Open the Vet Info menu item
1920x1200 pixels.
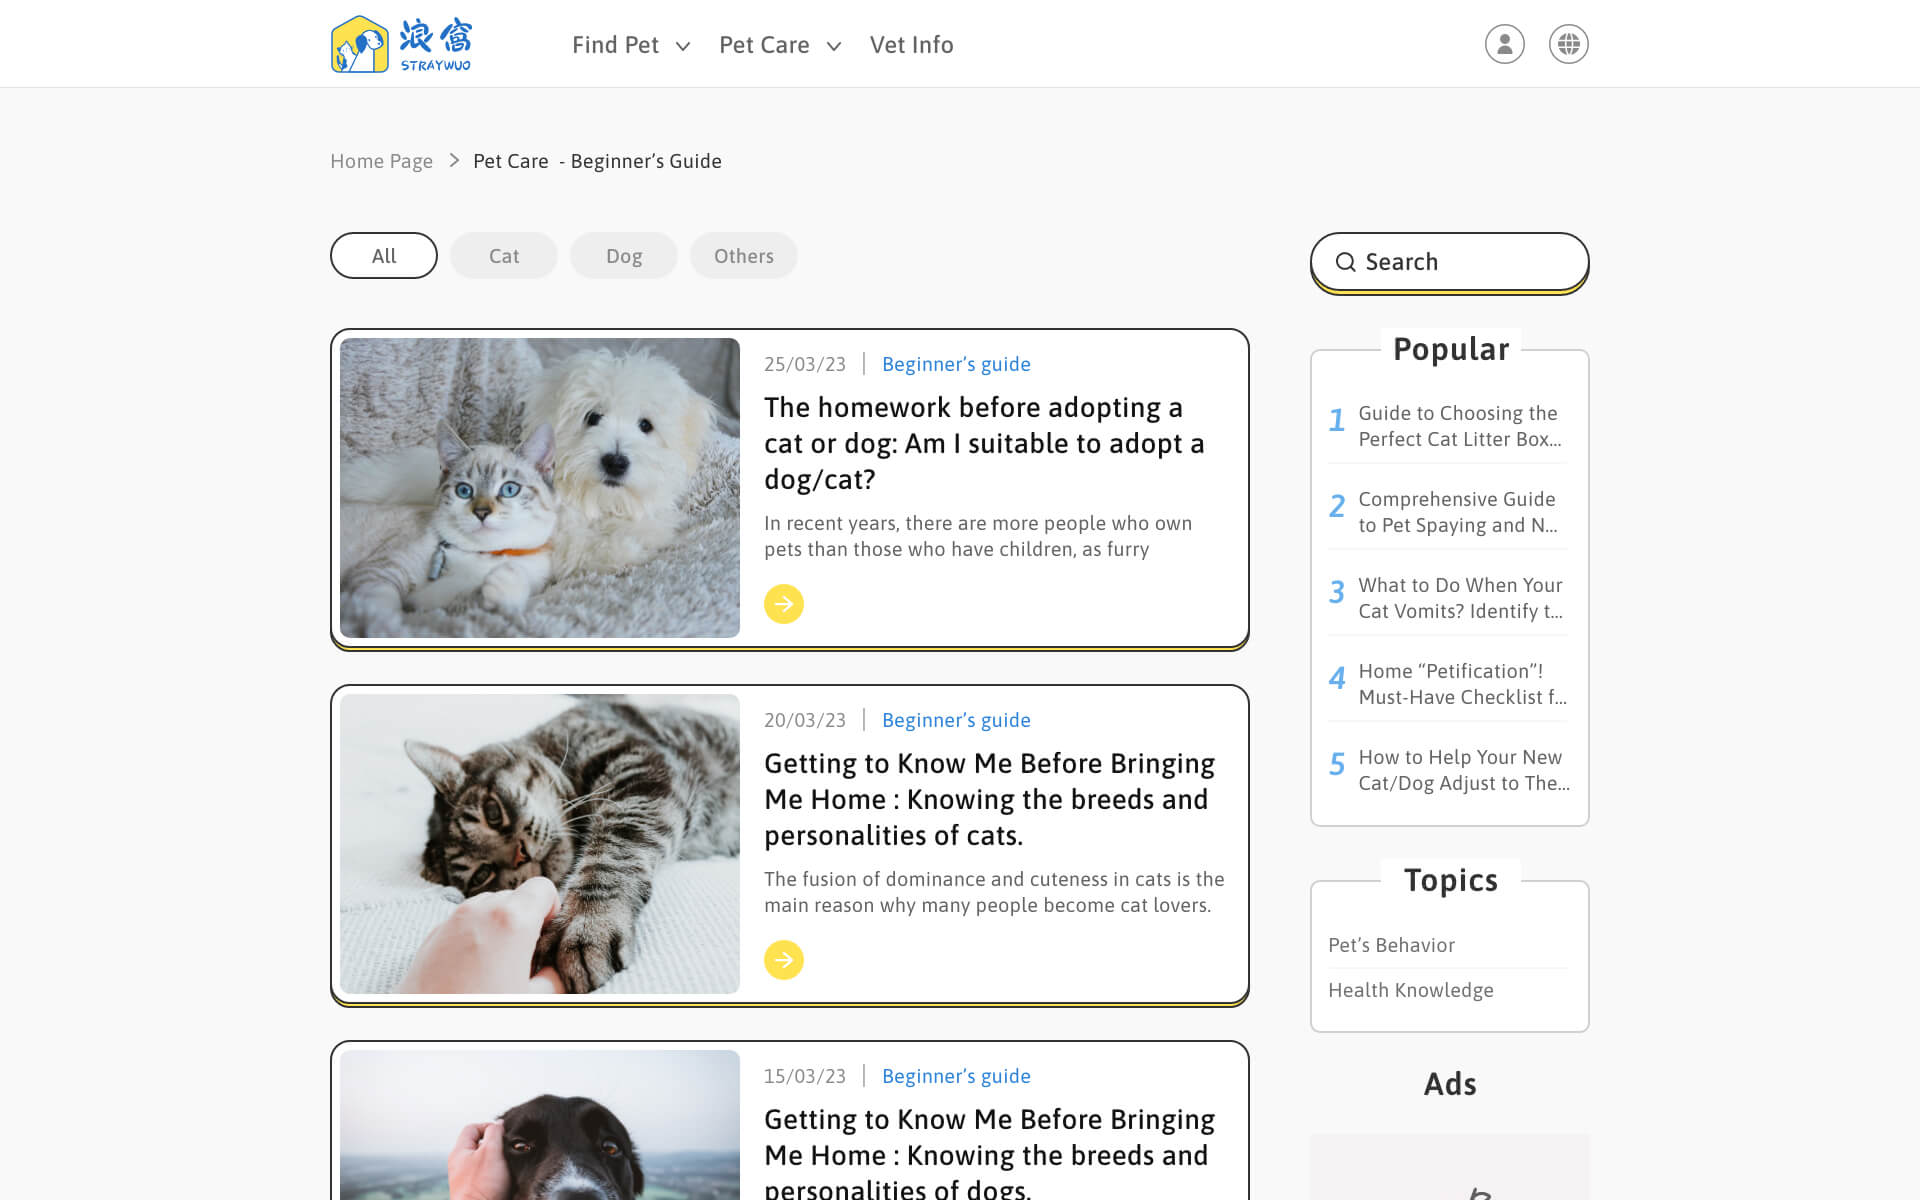click(x=911, y=45)
